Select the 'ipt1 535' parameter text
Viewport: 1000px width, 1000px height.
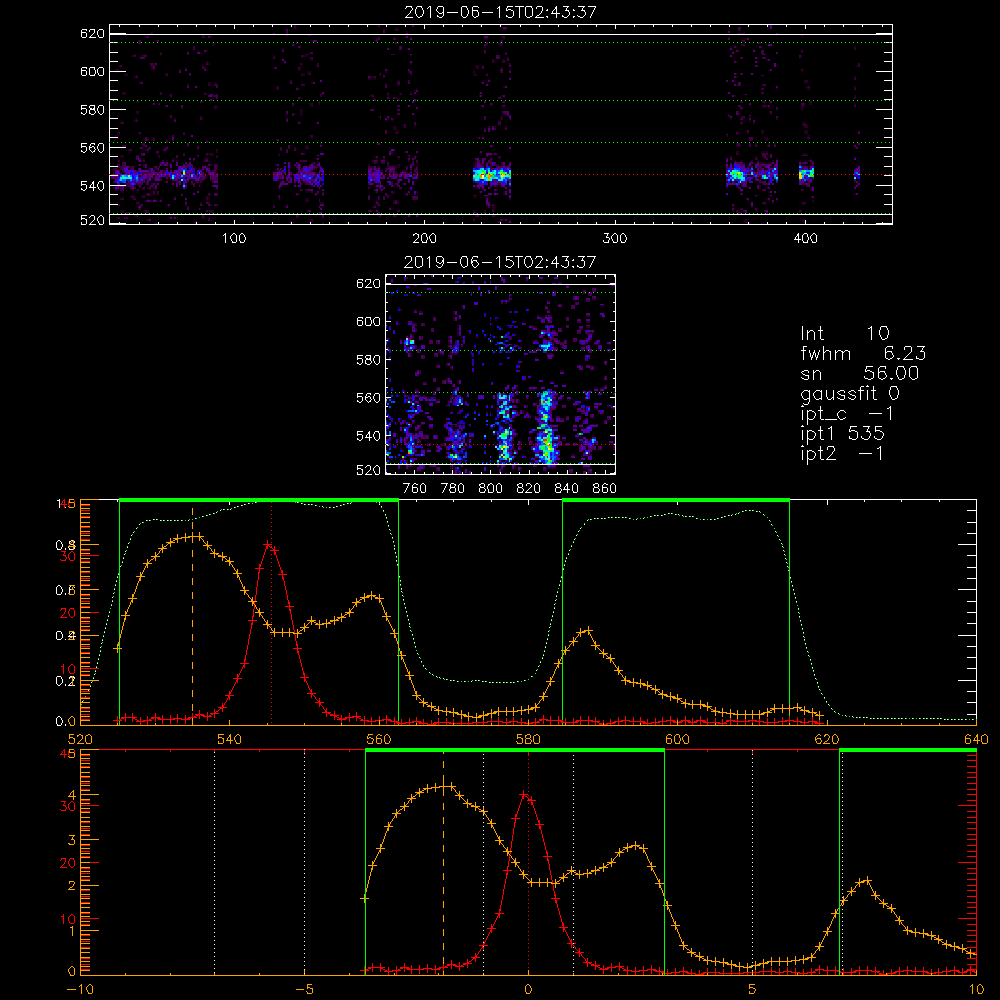842,434
